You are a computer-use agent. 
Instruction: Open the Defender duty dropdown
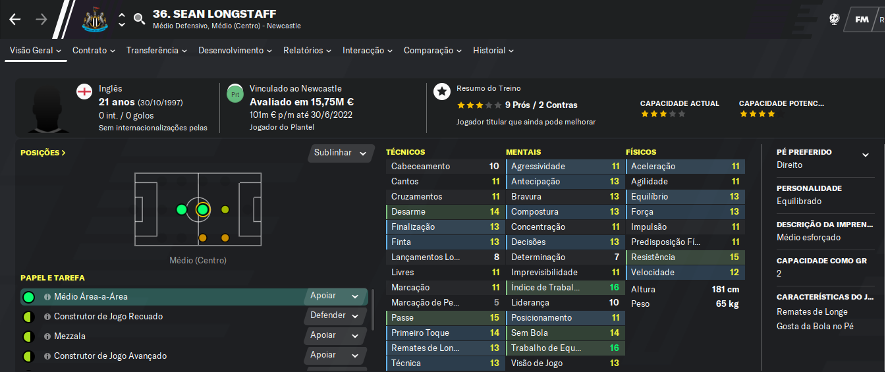334,316
